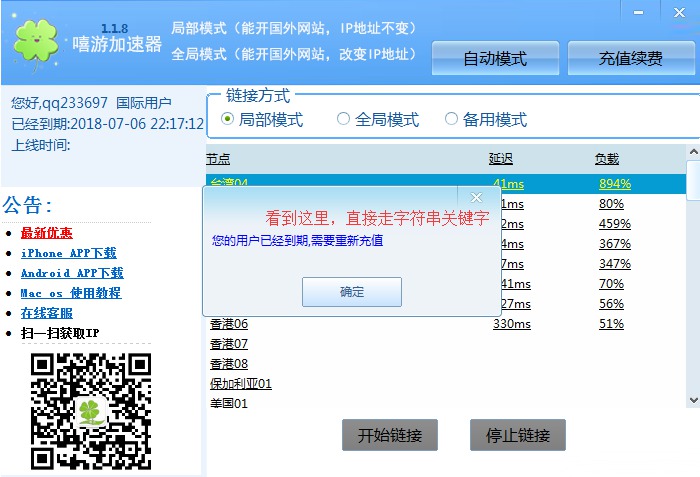700x477 pixels.
Task: Click the 347% load value
Action: (615, 264)
